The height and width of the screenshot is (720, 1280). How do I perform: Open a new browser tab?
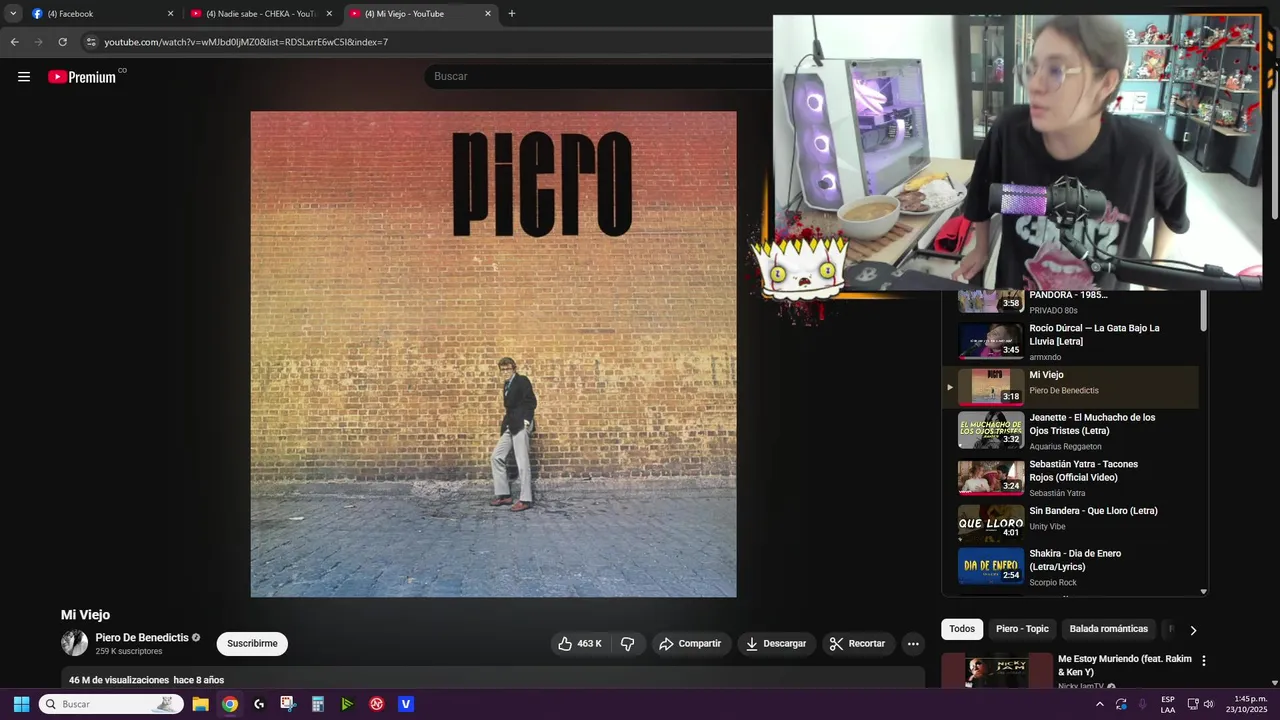512,14
